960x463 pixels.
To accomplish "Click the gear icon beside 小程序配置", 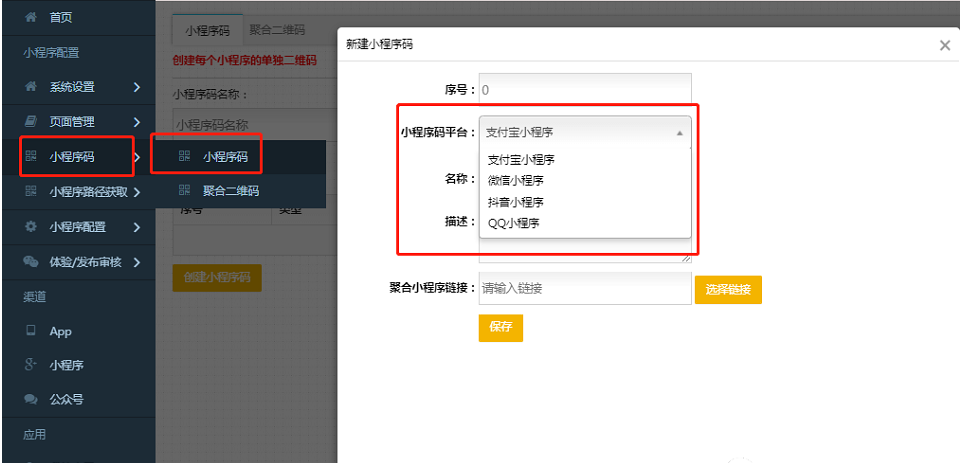I will 30,227.
